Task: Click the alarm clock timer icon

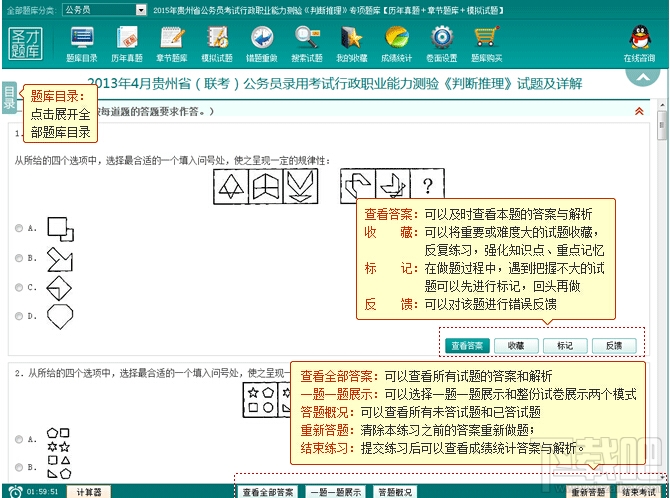Action: 16,492
